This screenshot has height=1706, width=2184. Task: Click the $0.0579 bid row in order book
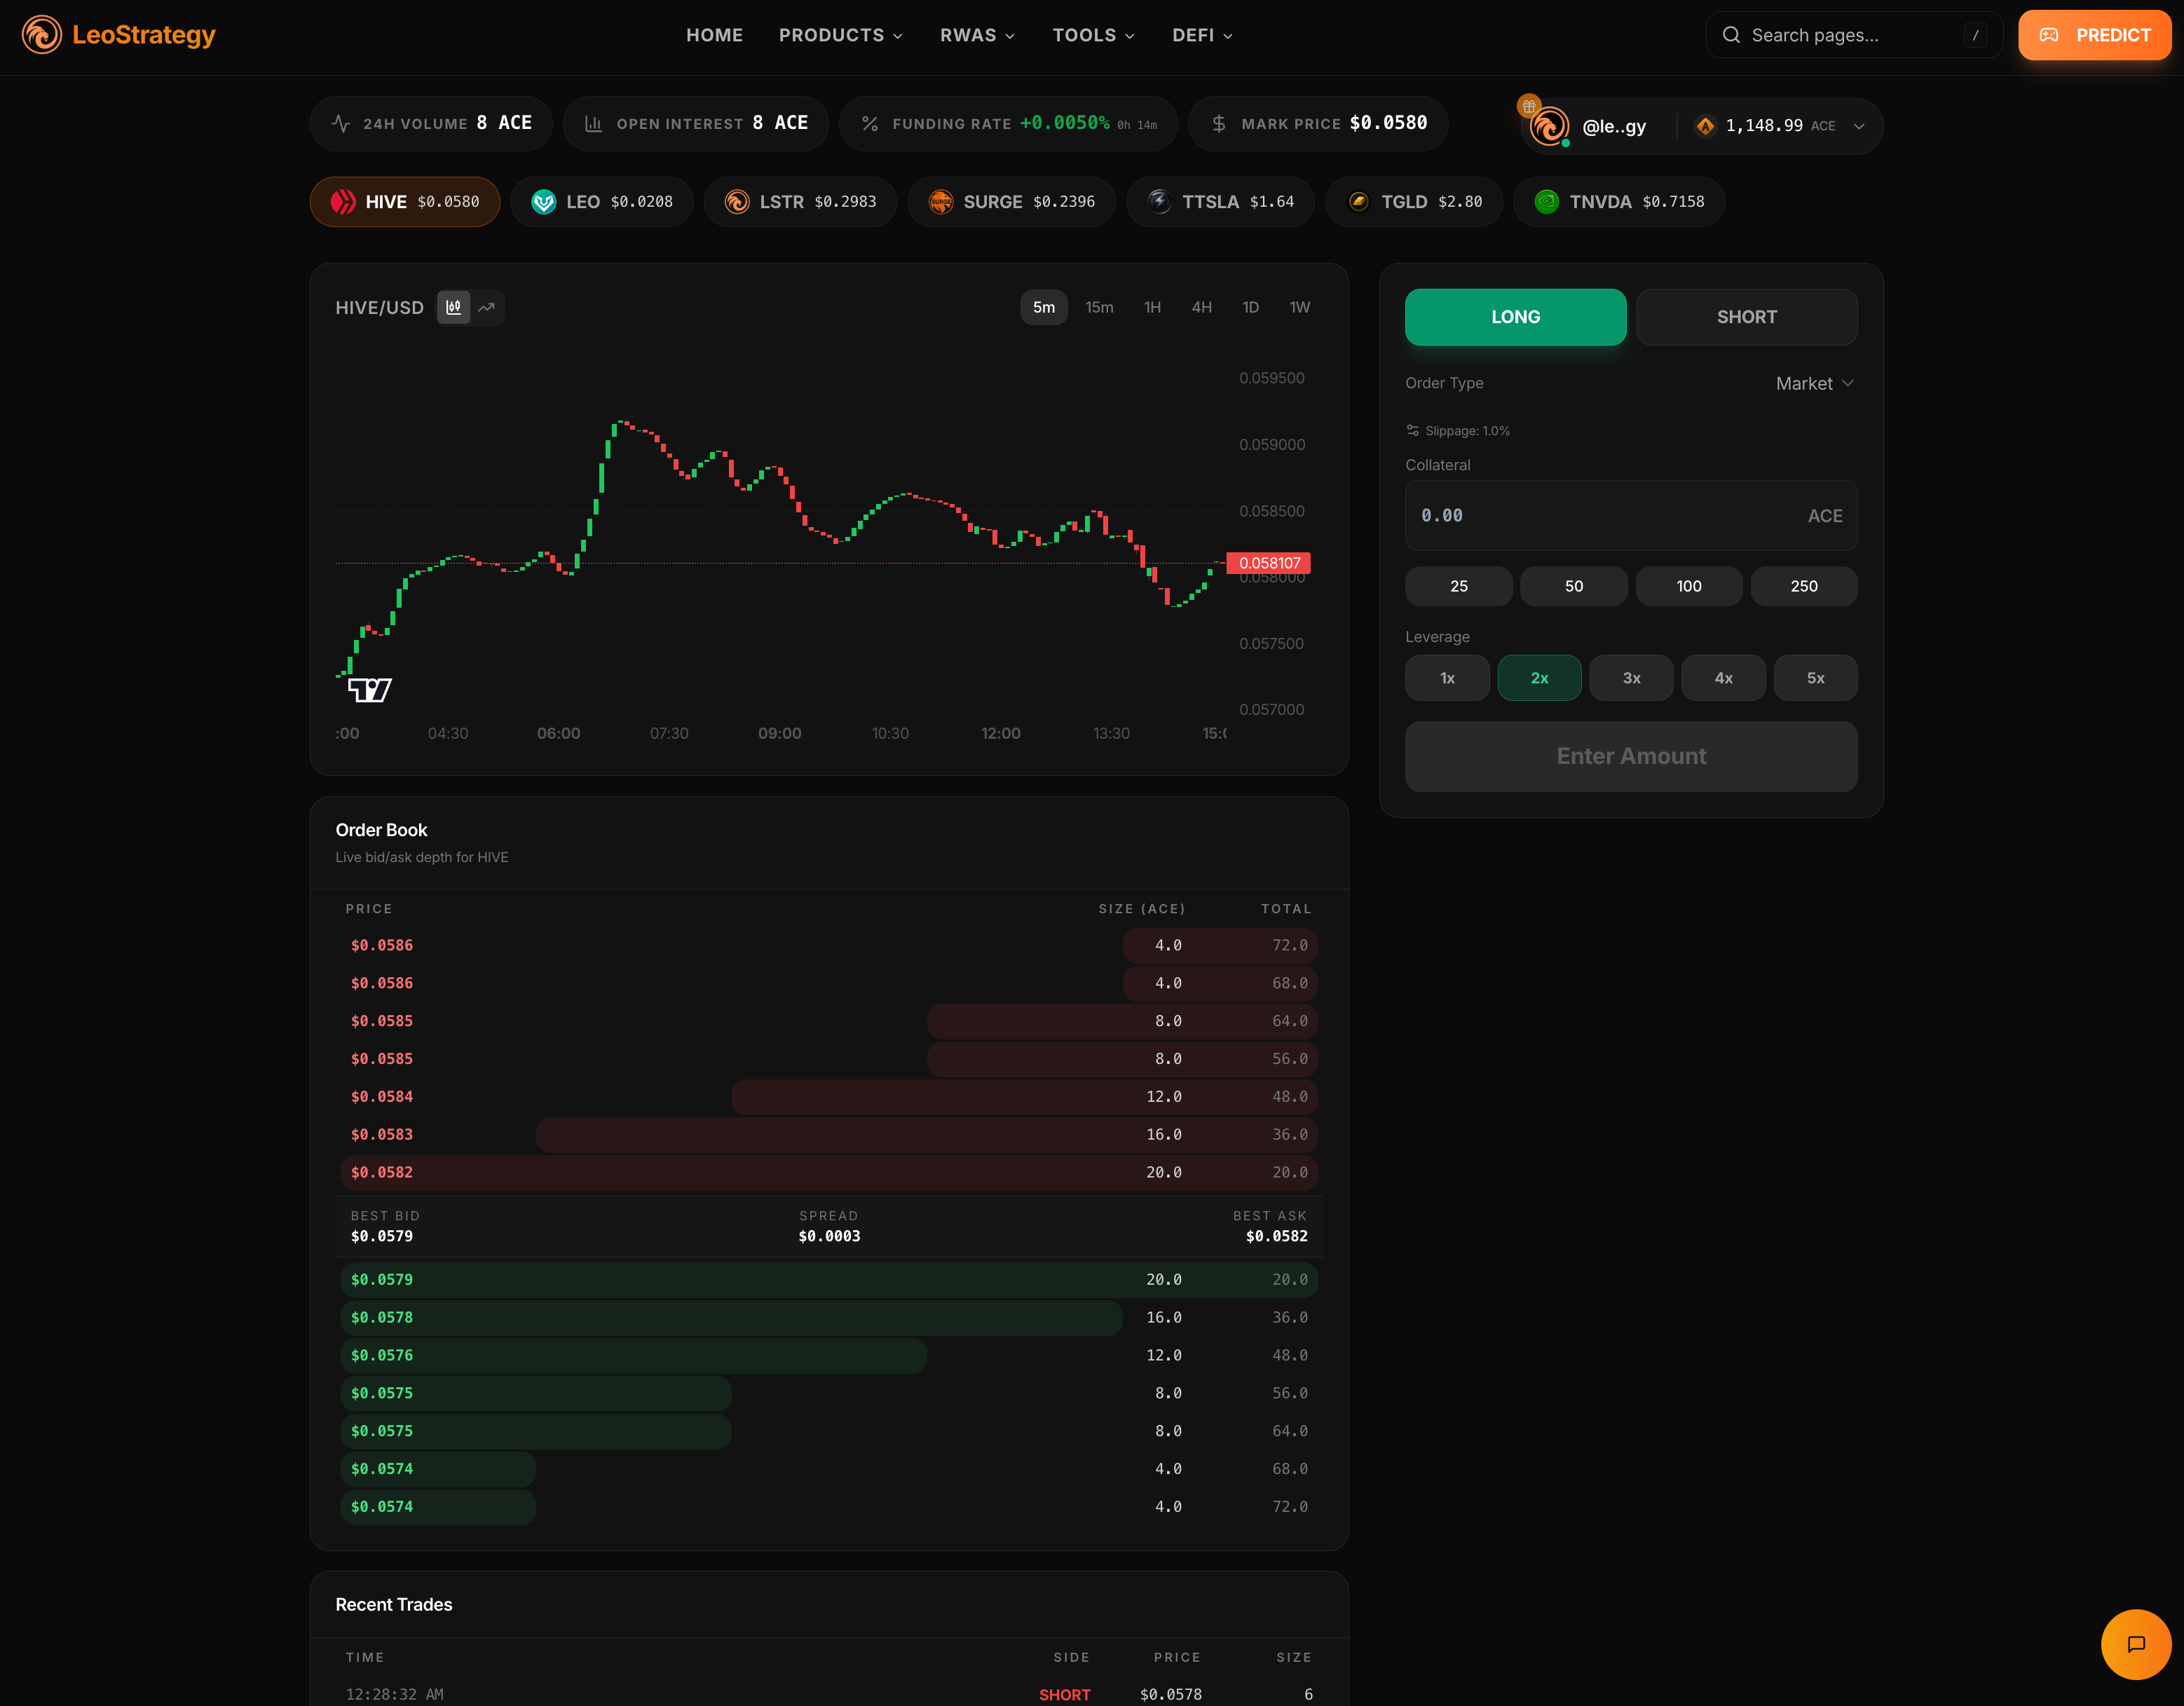point(829,1279)
